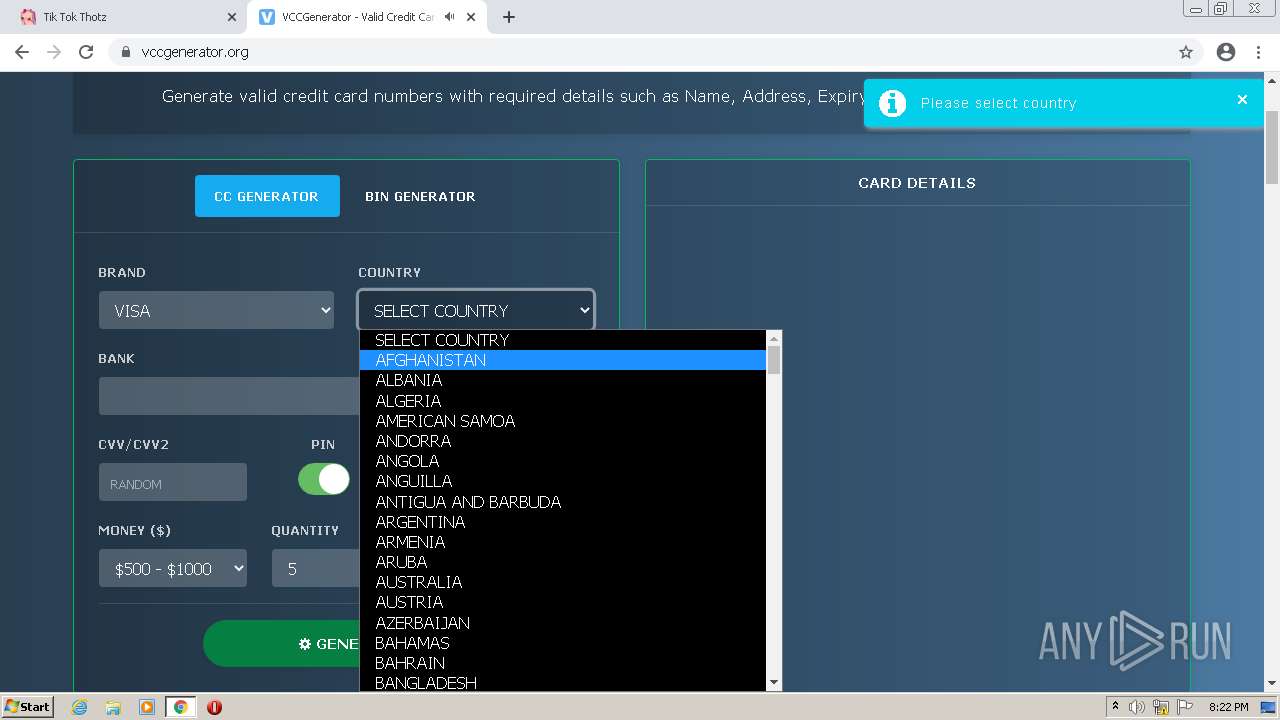The width and height of the screenshot is (1280, 720).
Task: Select BAHRAIN from the country list
Action: [563, 663]
